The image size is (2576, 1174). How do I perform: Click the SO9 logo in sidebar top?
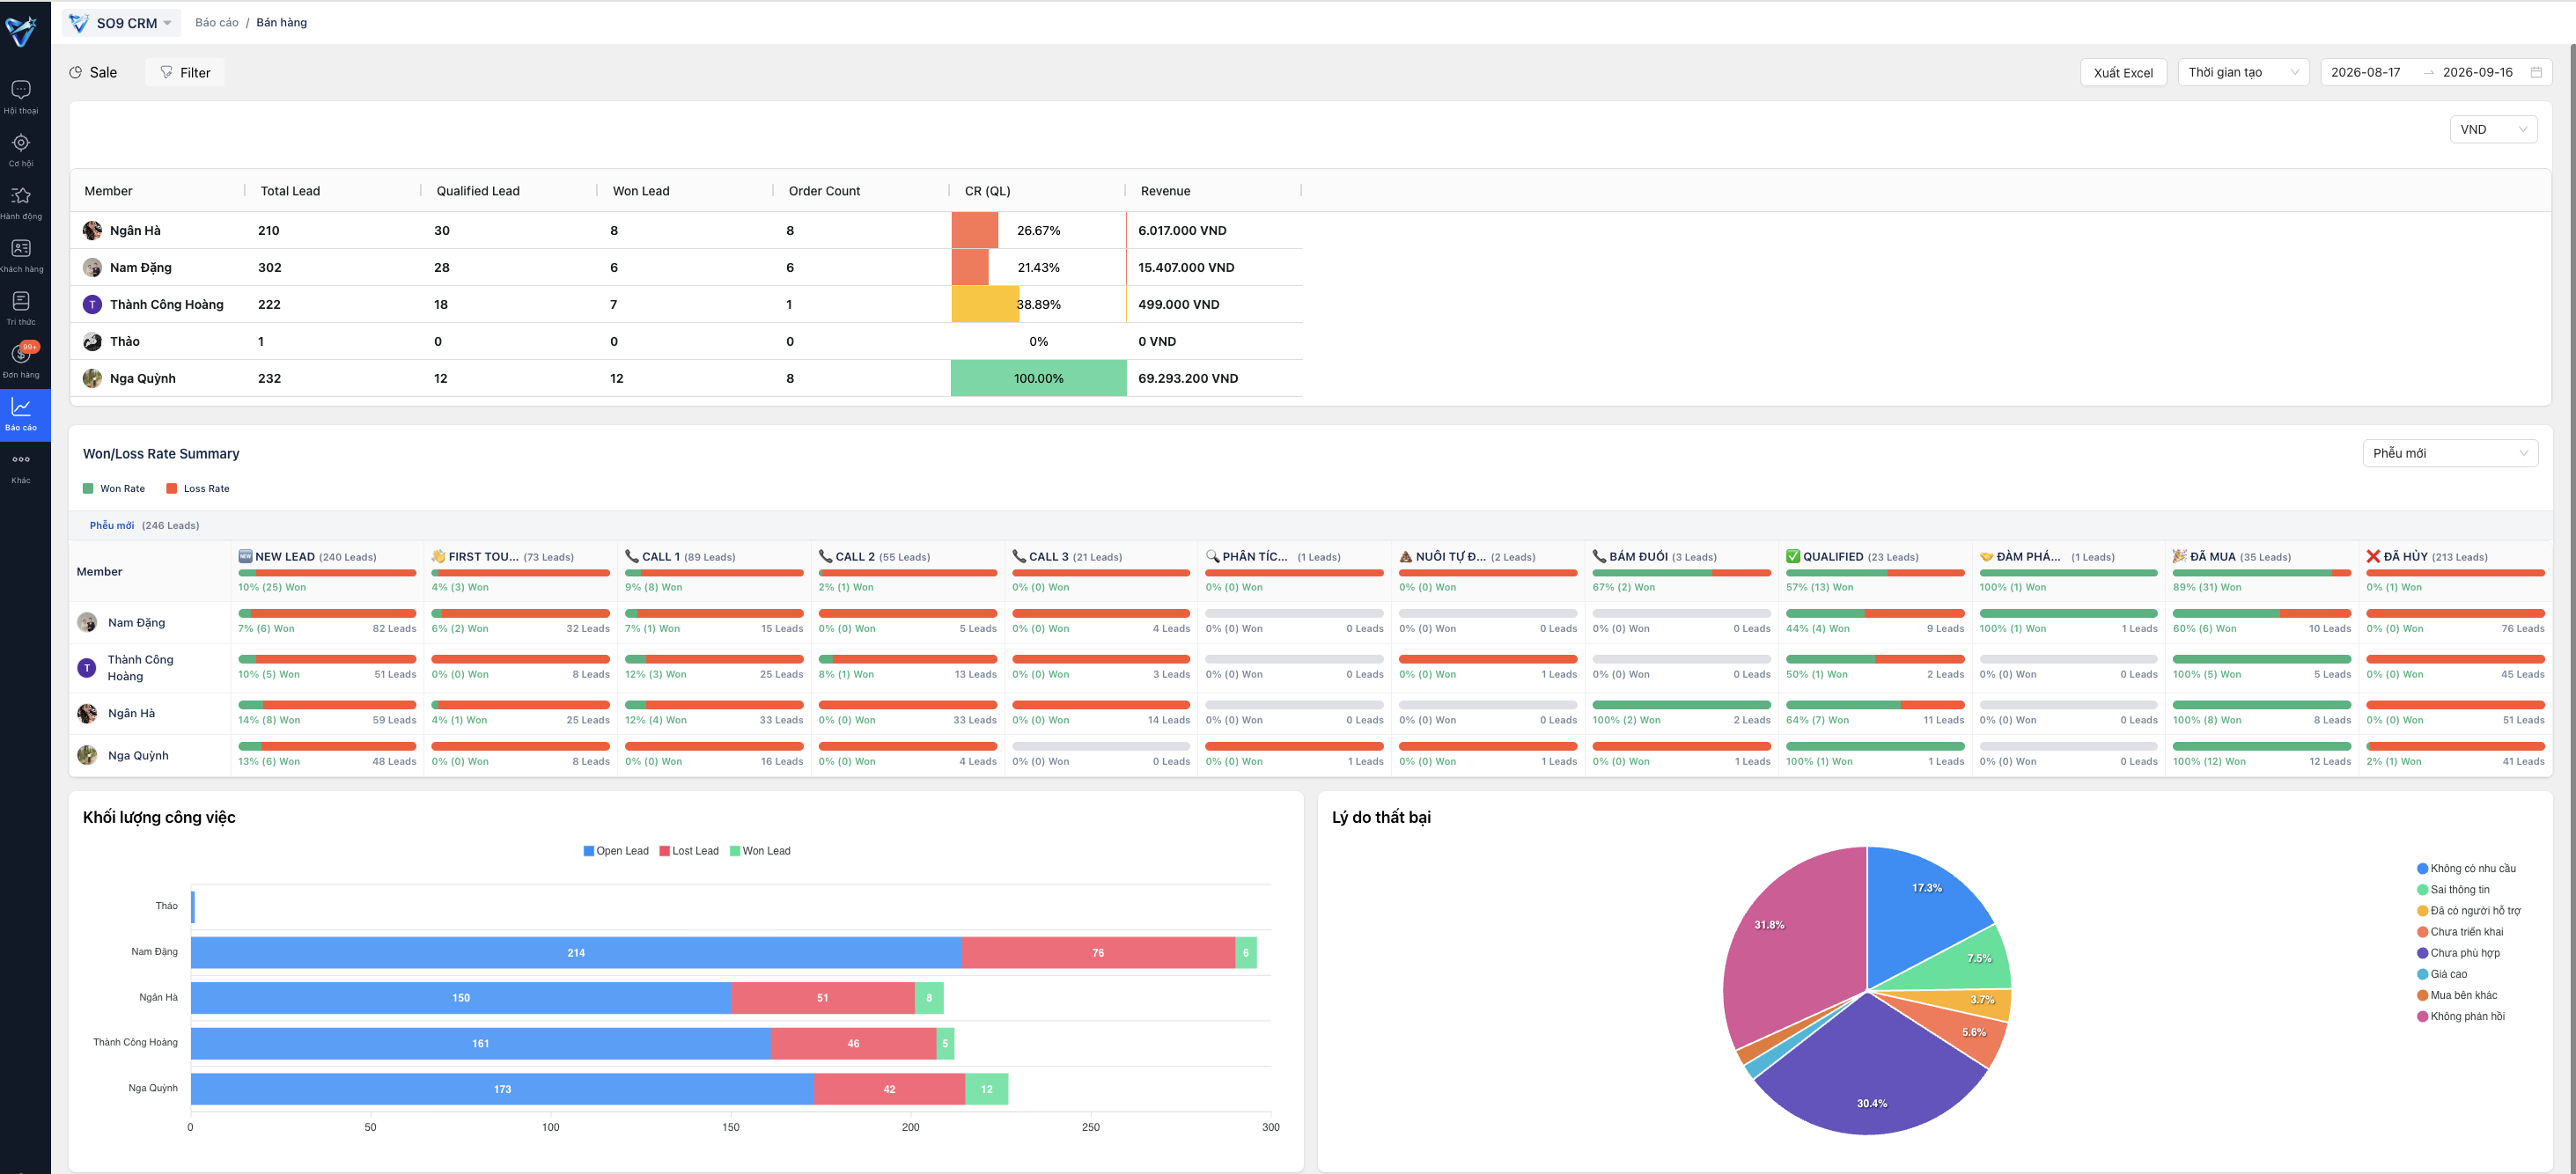click(21, 31)
